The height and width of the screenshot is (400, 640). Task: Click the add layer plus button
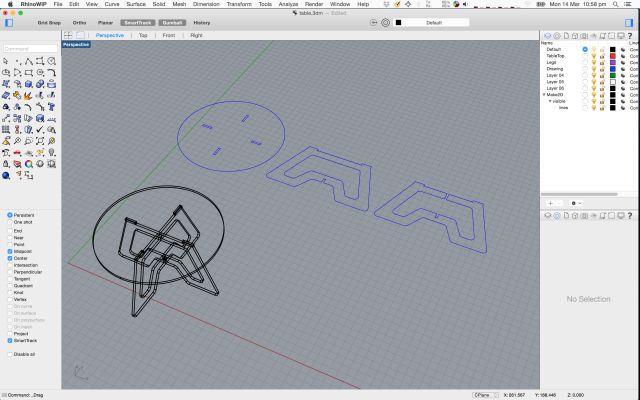pos(550,203)
